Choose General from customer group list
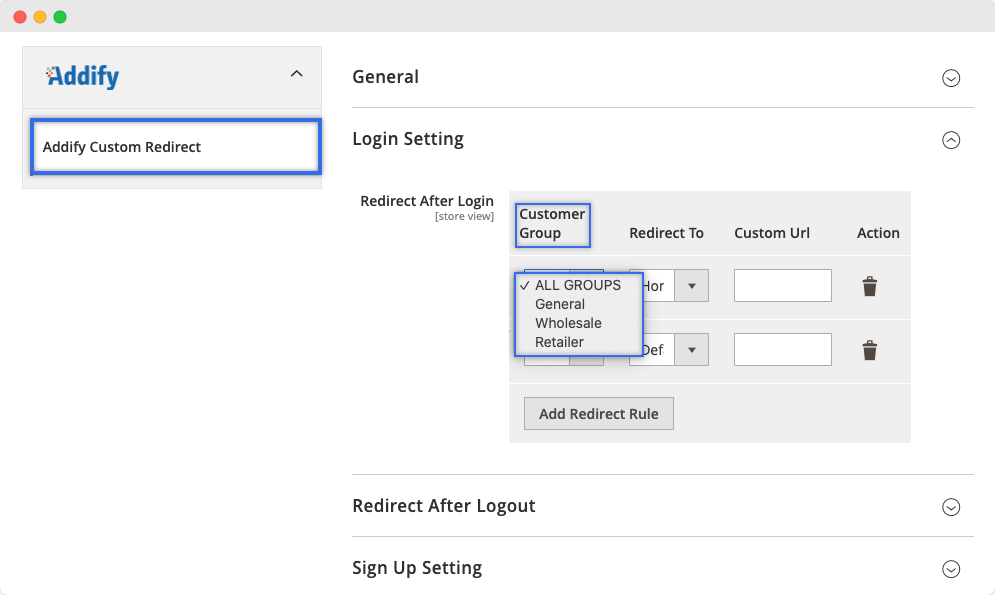Viewport: 995px width, 595px height. click(560, 304)
